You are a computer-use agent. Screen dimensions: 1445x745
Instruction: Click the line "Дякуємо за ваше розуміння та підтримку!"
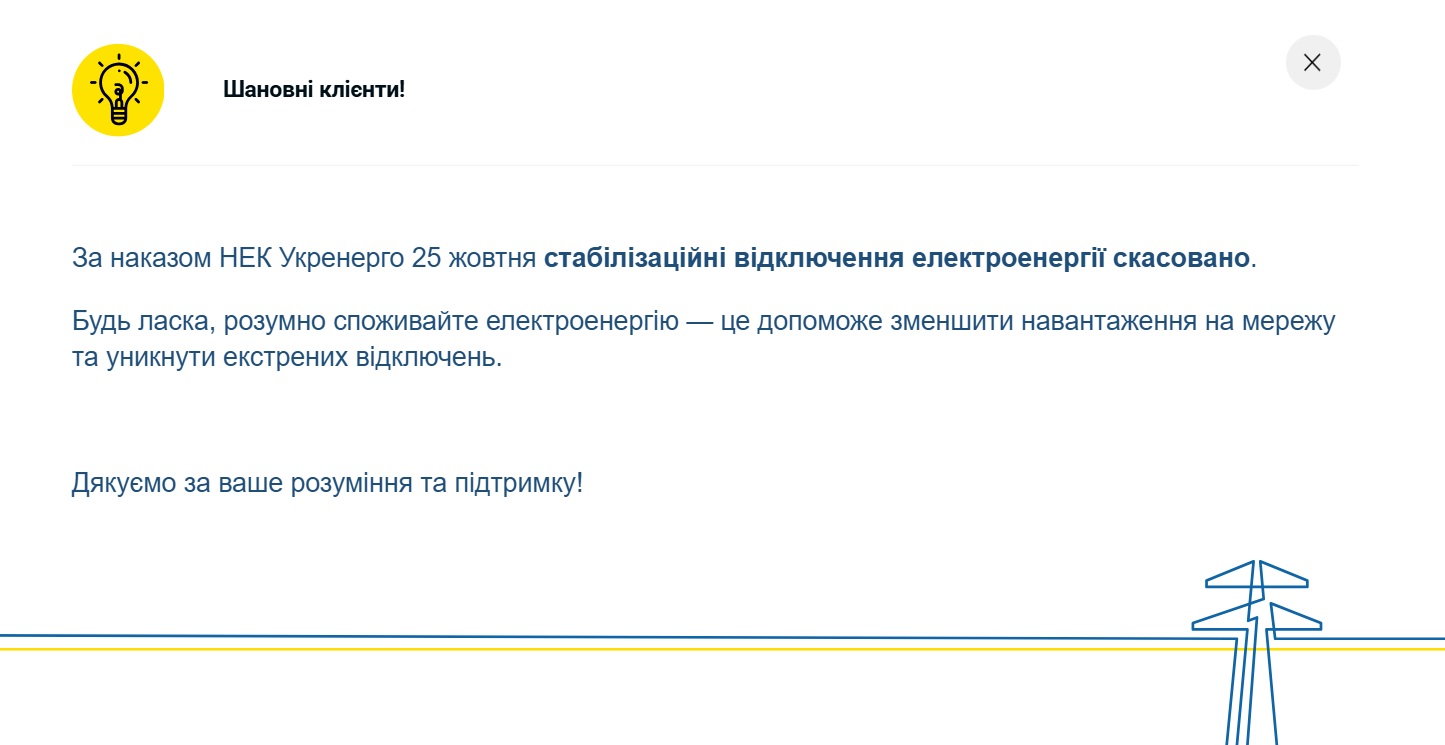(327, 484)
